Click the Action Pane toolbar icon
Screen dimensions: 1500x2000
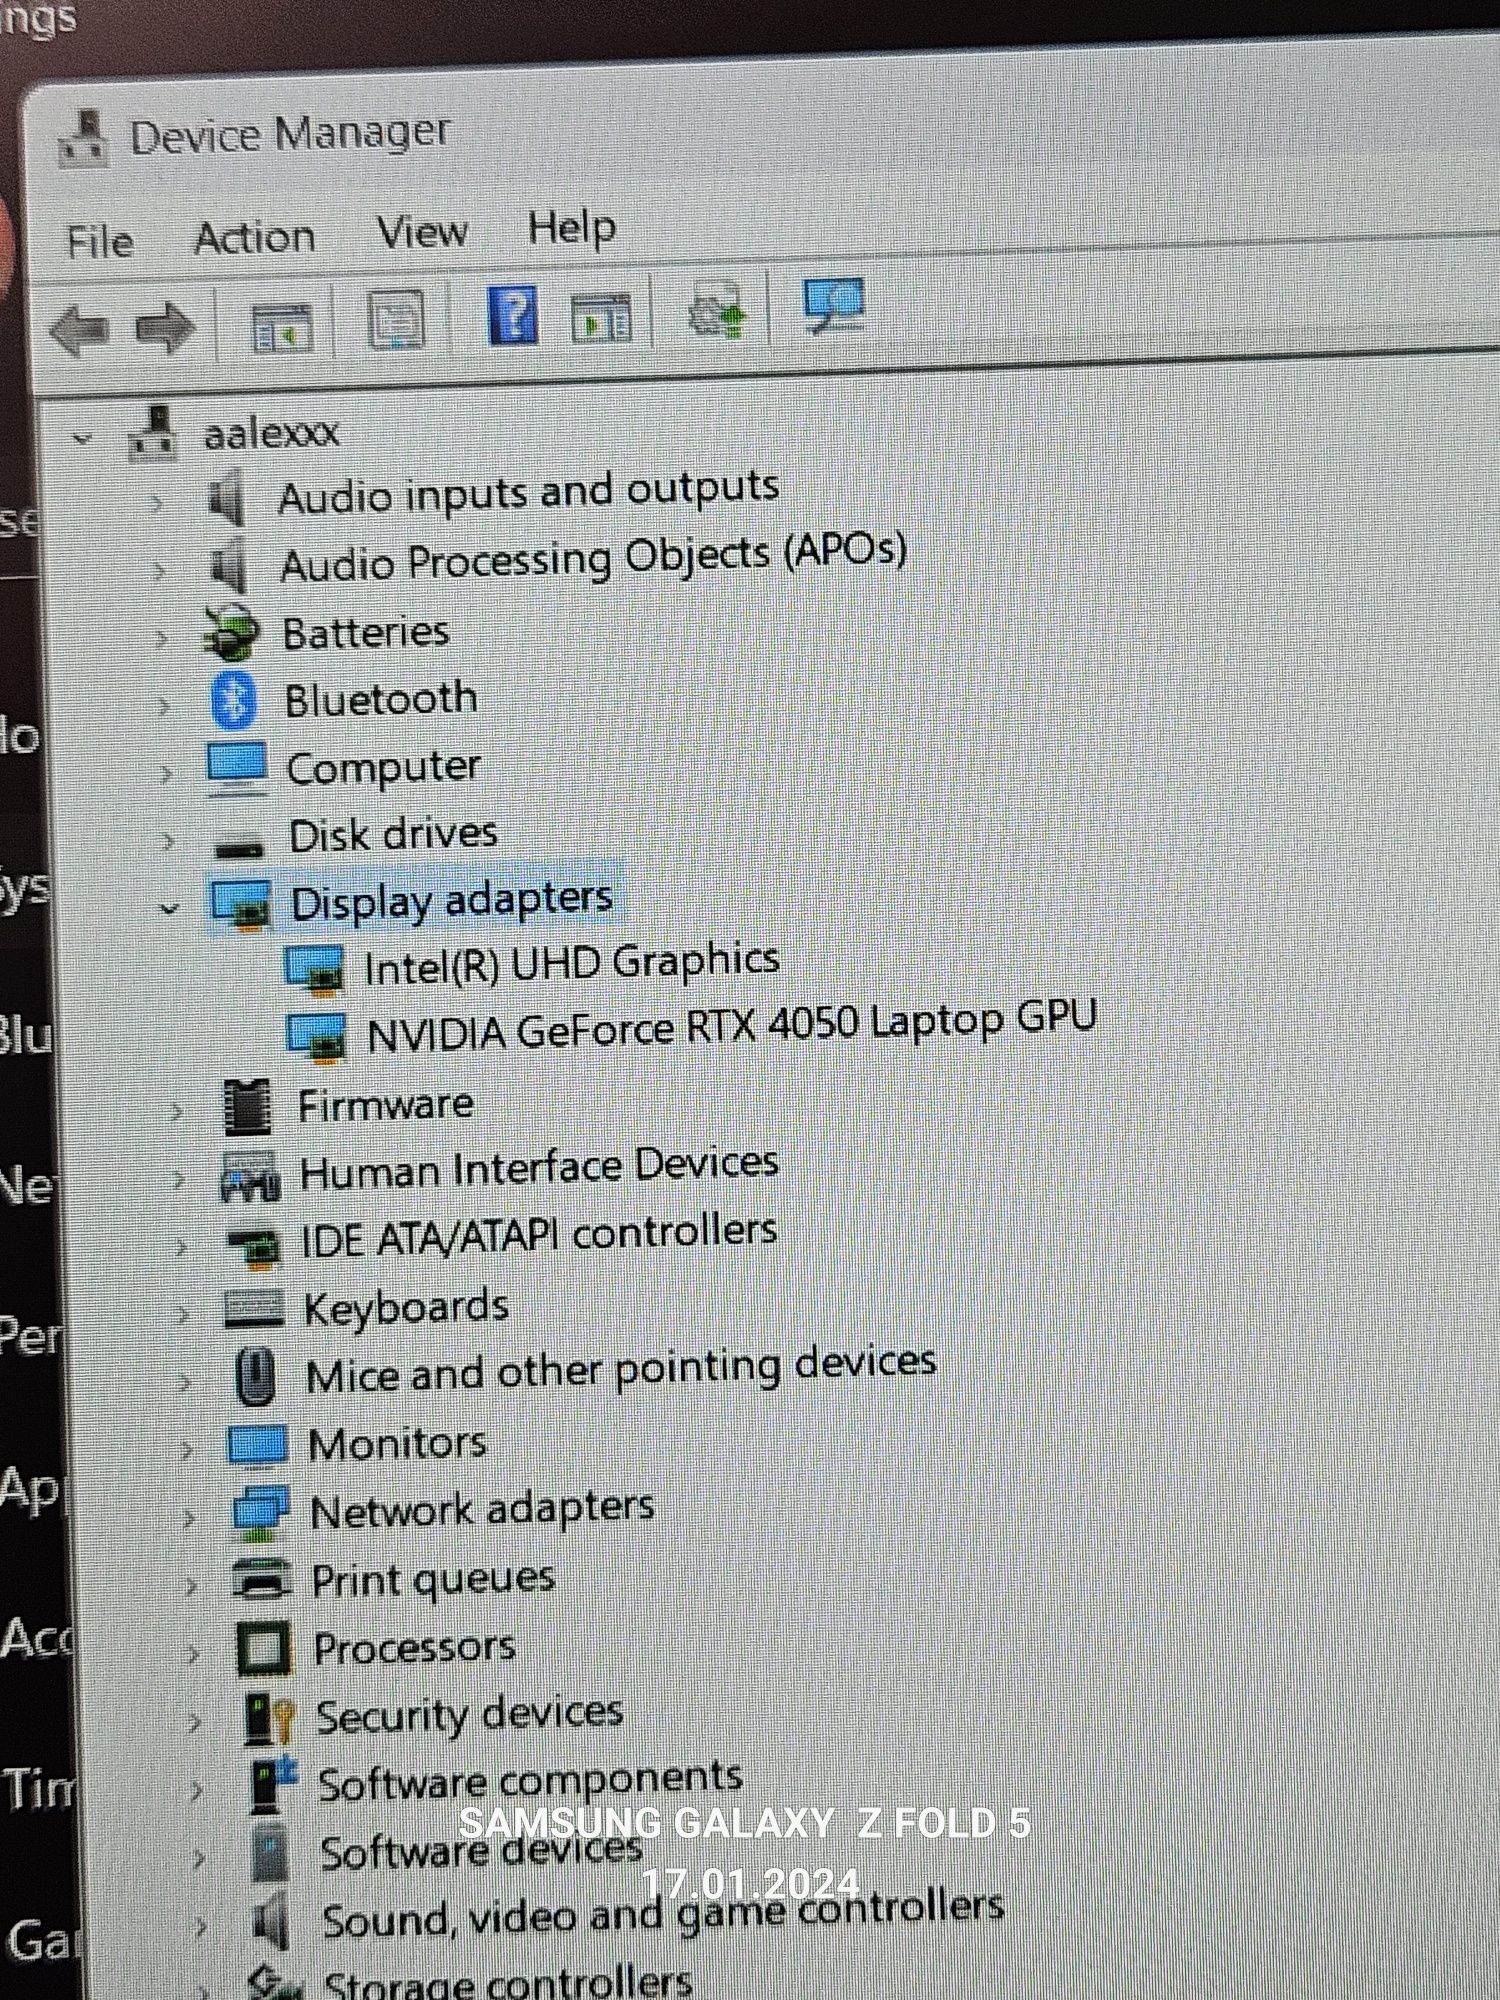click(x=600, y=318)
